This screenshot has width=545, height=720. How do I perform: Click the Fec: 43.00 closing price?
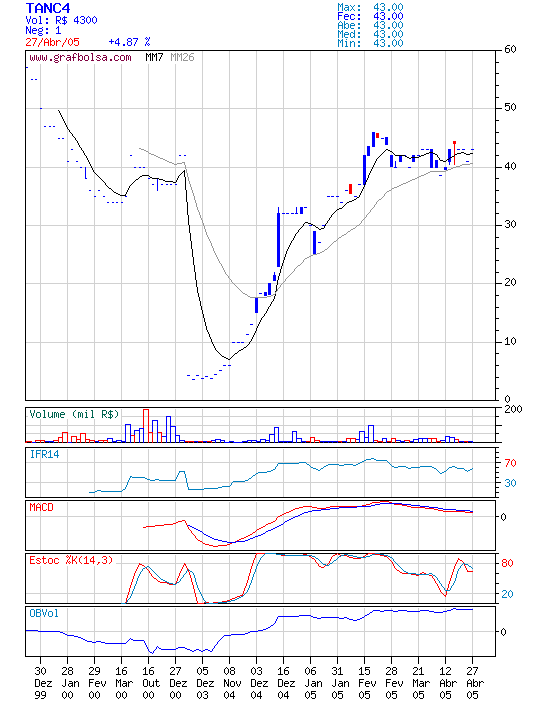point(370,17)
